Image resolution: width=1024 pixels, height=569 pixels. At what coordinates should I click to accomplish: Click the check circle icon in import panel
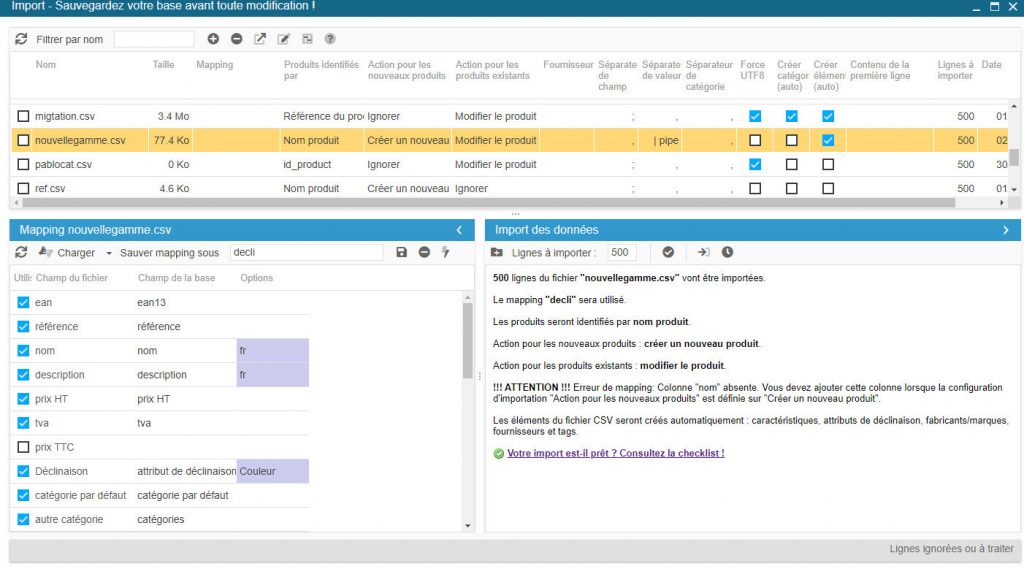pos(668,253)
